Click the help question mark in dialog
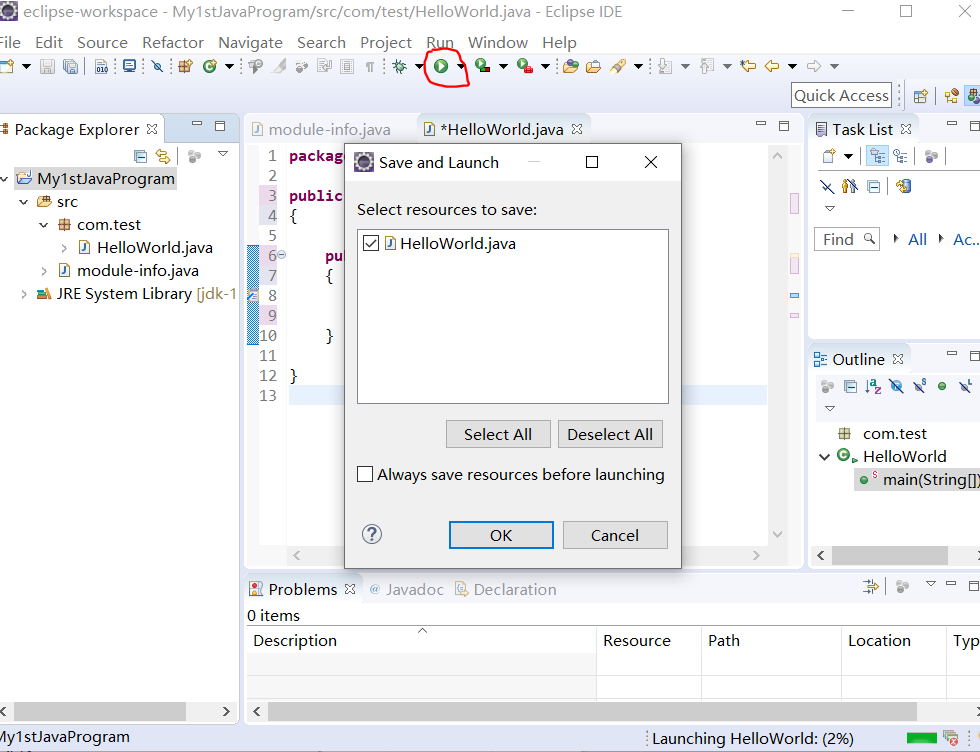The height and width of the screenshot is (752, 980). click(372, 534)
